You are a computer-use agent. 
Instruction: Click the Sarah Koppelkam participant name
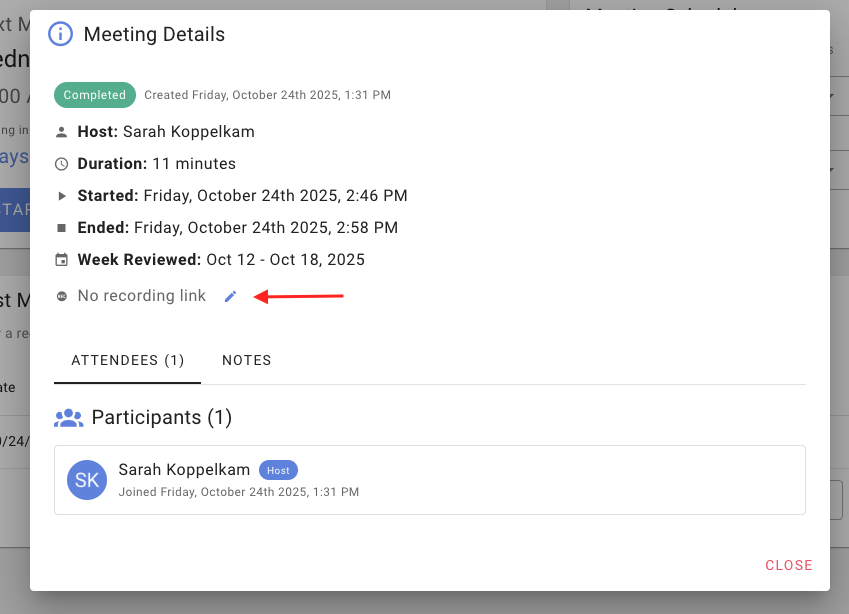tap(184, 470)
